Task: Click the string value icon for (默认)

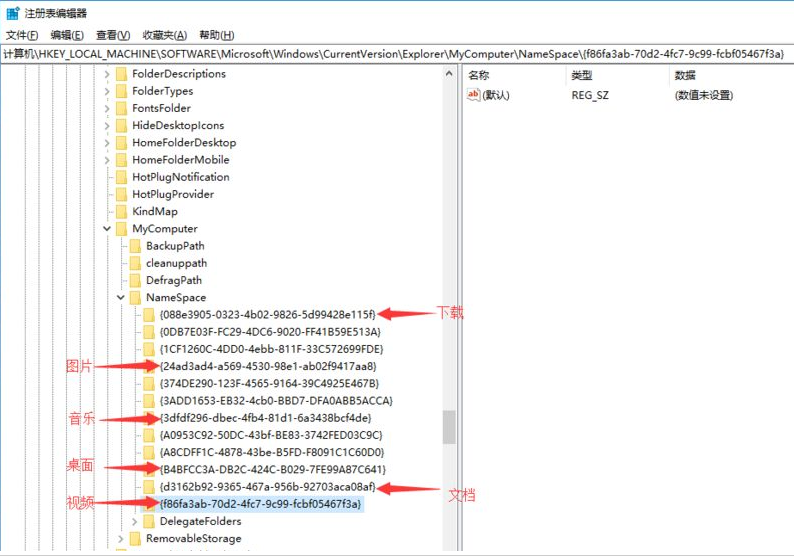Action: (474, 95)
